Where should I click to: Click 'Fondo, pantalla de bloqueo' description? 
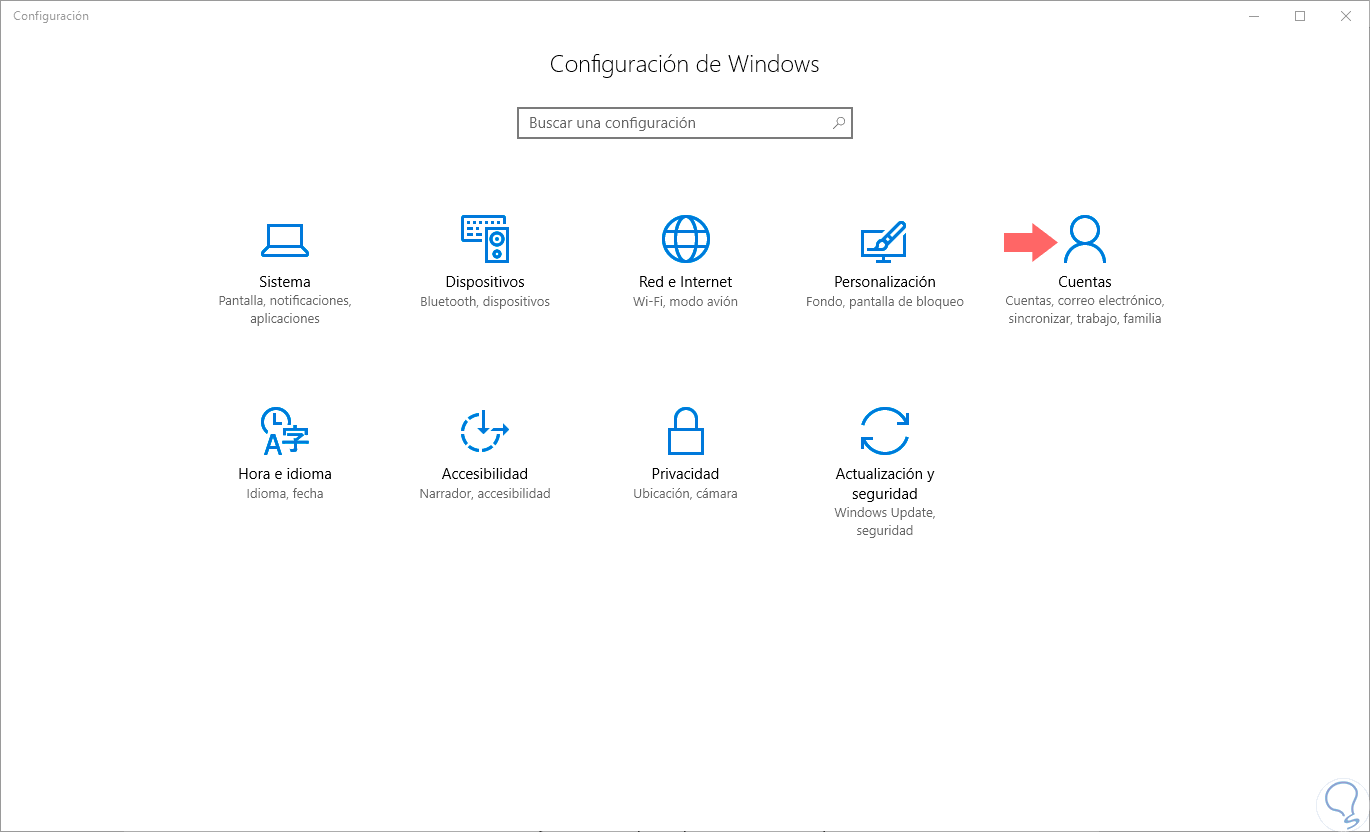[x=885, y=301]
